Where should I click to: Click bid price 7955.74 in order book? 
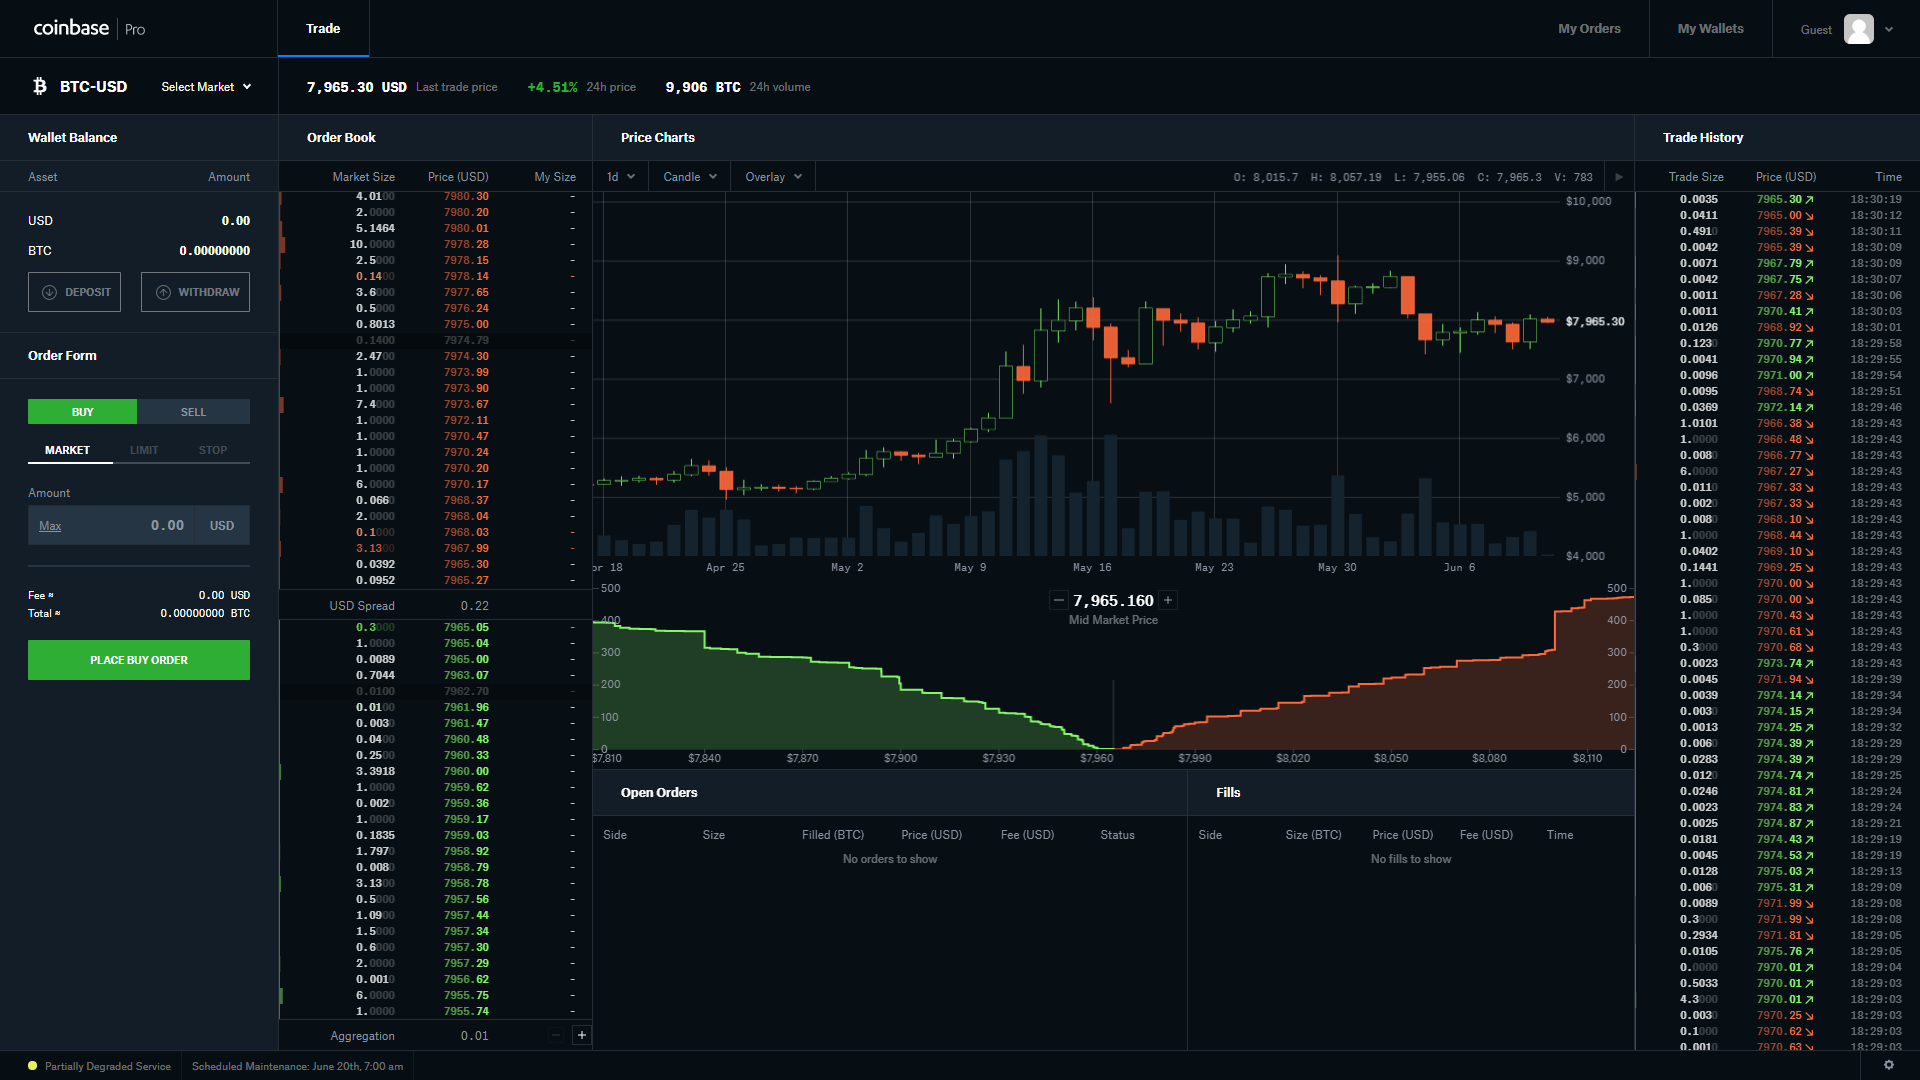click(466, 1011)
